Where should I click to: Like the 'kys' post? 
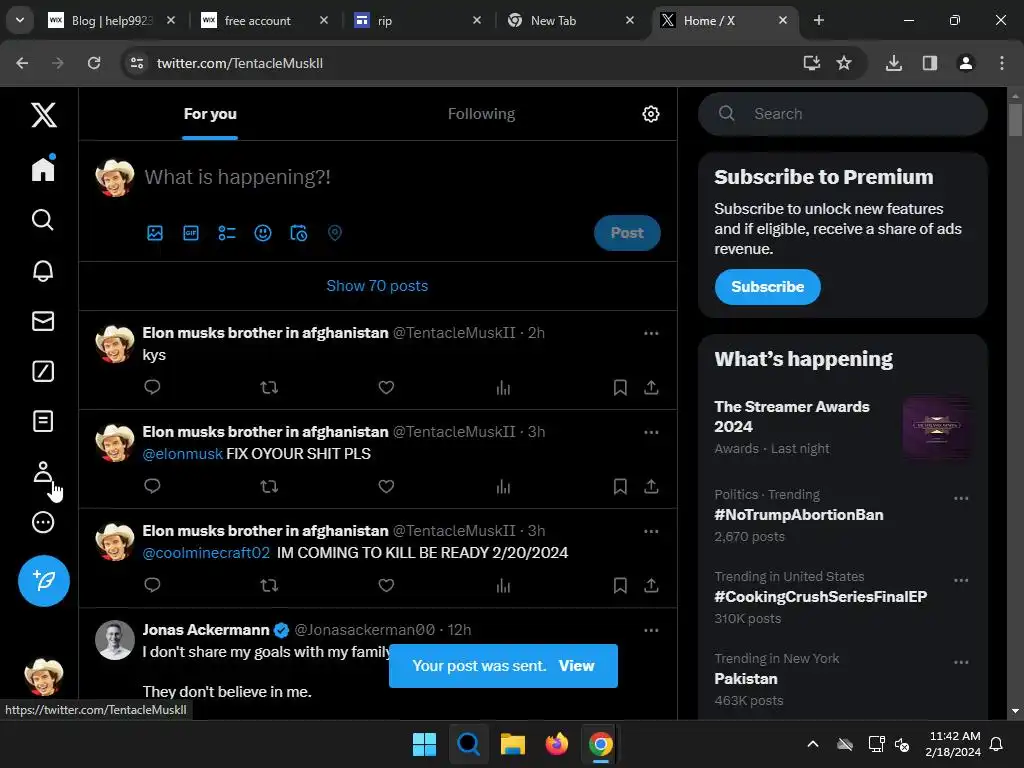tap(386, 387)
